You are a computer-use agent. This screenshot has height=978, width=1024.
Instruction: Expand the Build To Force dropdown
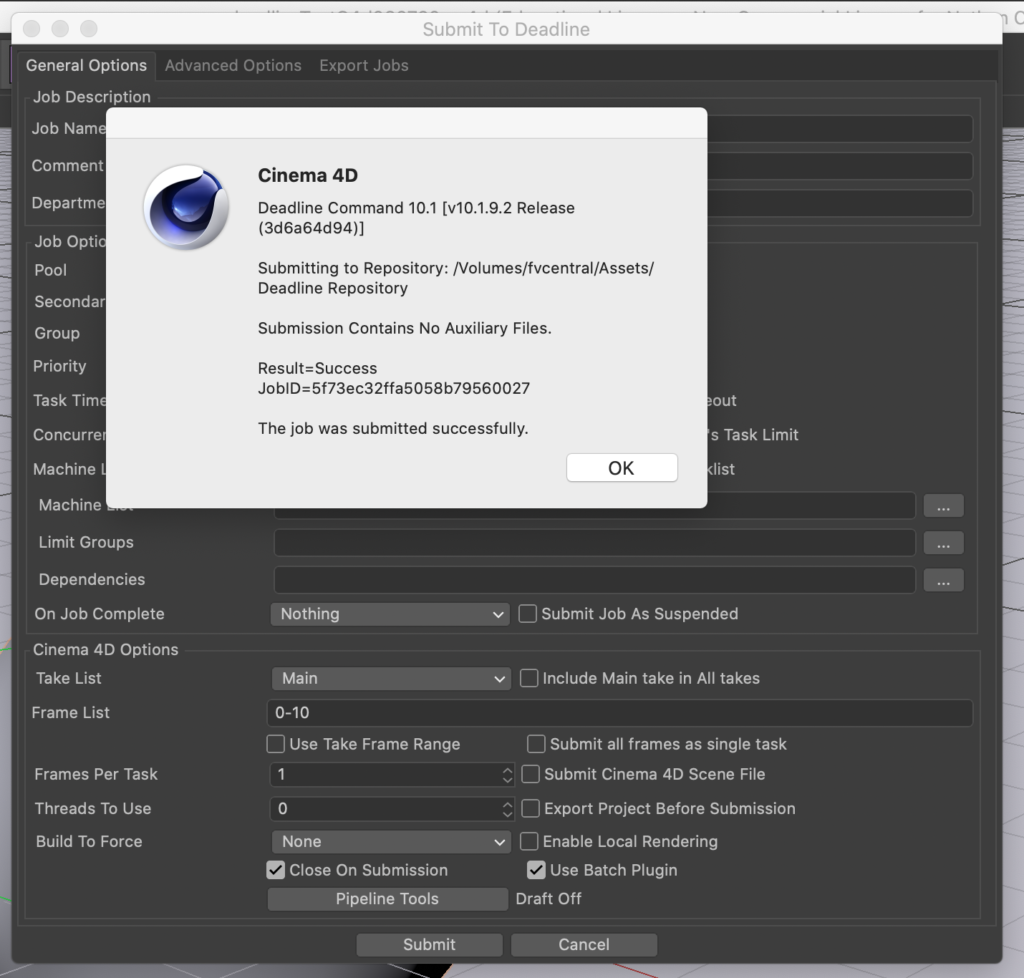point(391,842)
